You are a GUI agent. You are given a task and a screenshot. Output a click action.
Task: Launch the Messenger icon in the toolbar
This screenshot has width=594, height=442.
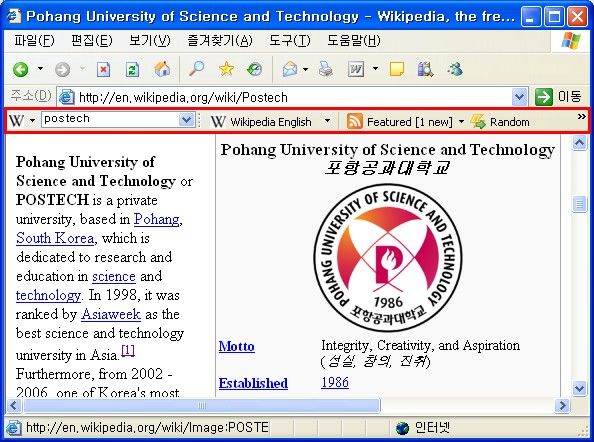[455, 69]
